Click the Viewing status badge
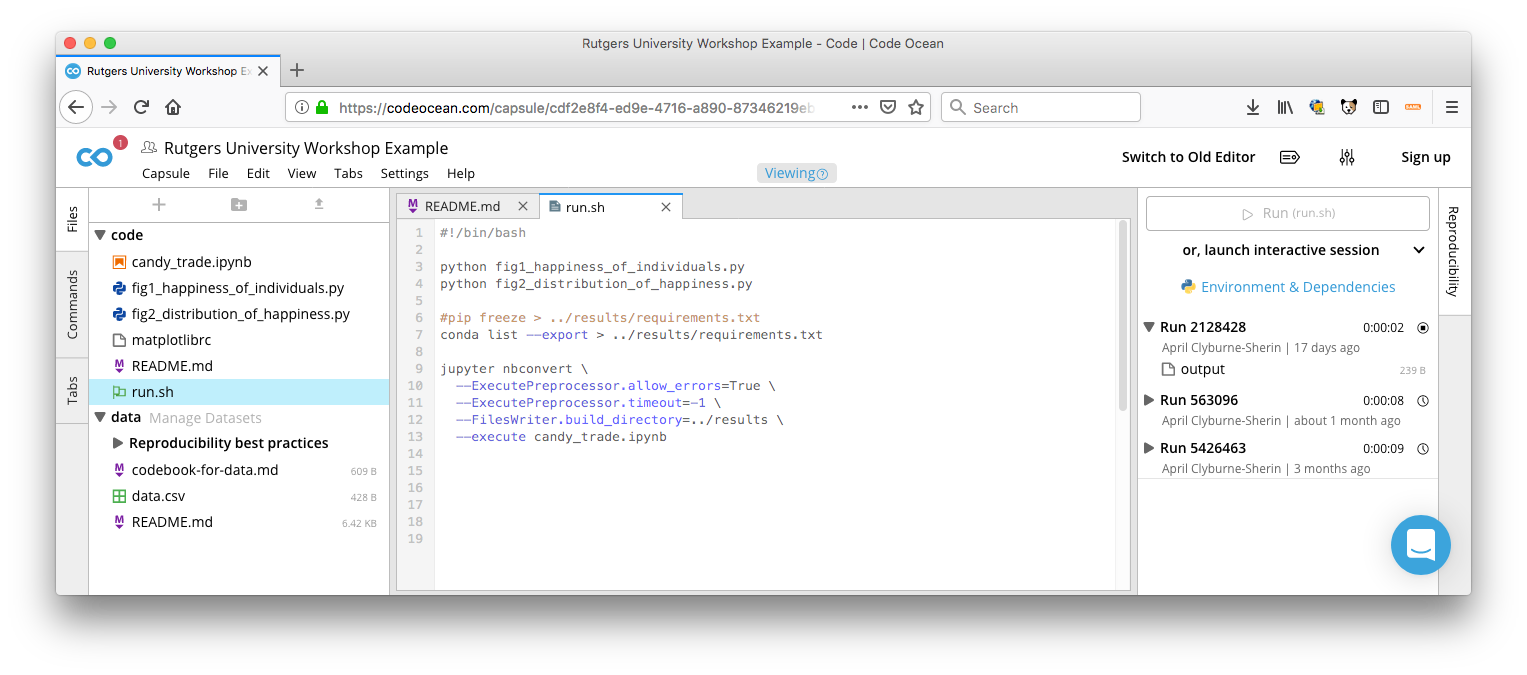Image resolution: width=1527 pixels, height=675 pixels. click(797, 173)
